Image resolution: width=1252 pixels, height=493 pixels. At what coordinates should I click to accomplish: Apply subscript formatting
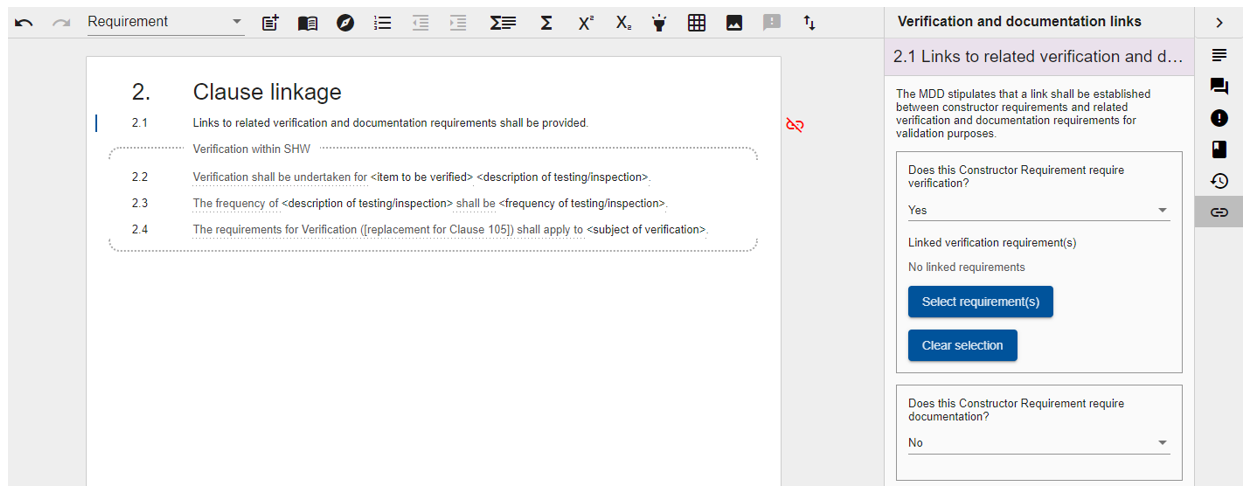(x=622, y=22)
